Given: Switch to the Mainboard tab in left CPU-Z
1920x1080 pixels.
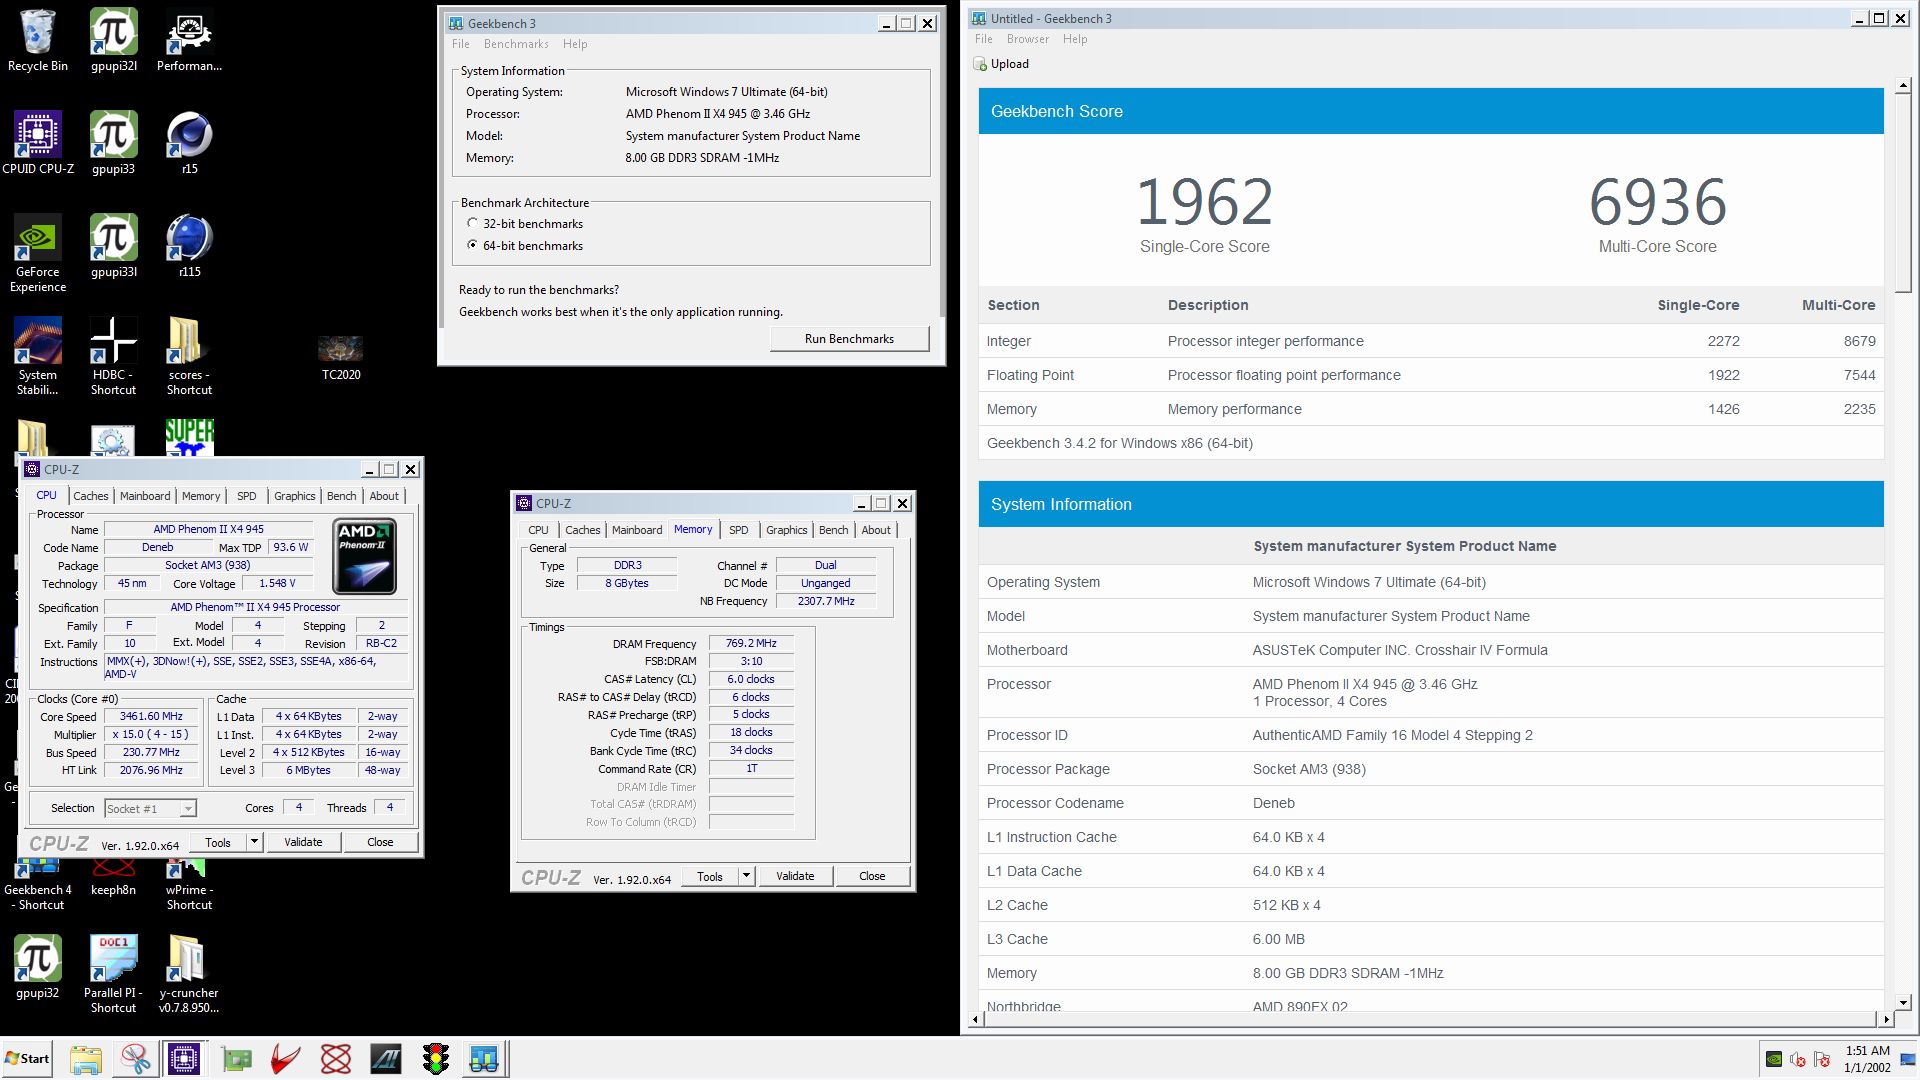Looking at the screenshot, I should (145, 496).
